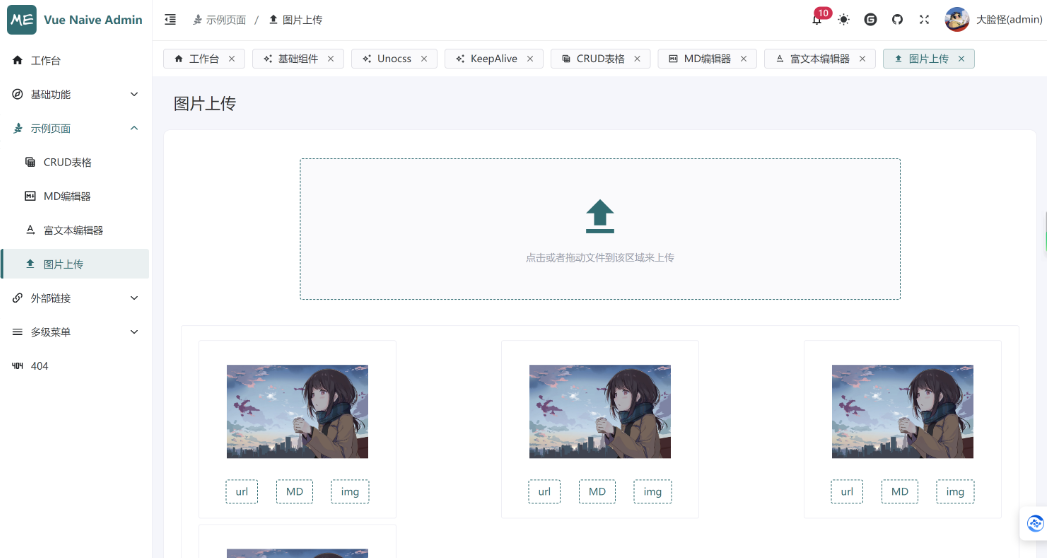
Task: Expand the 外部链接 sidebar menu
Action: pyautogui.click(x=75, y=298)
